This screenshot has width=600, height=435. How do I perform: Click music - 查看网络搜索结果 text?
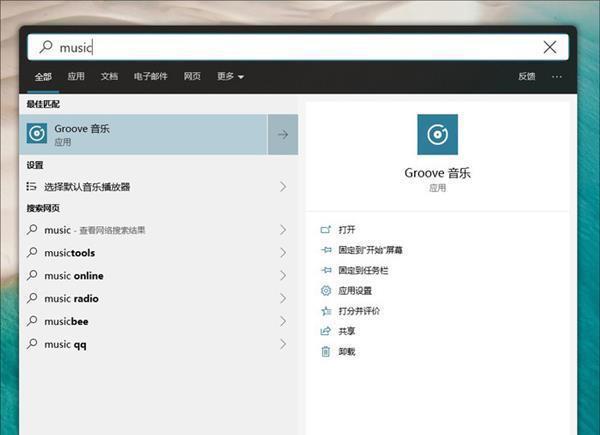point(95,230)
